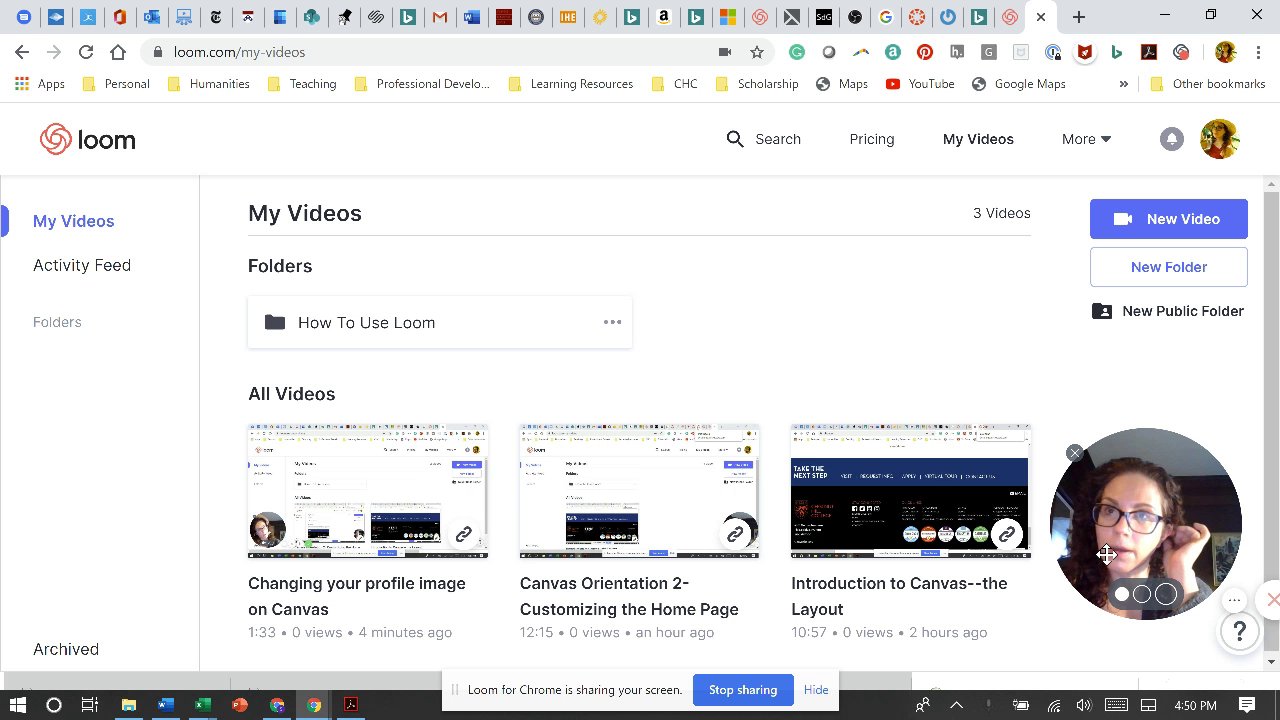The image size is (1280, 720).
Task: Open Introduction to Canvas video thumbnail
Action: point(911,491)
